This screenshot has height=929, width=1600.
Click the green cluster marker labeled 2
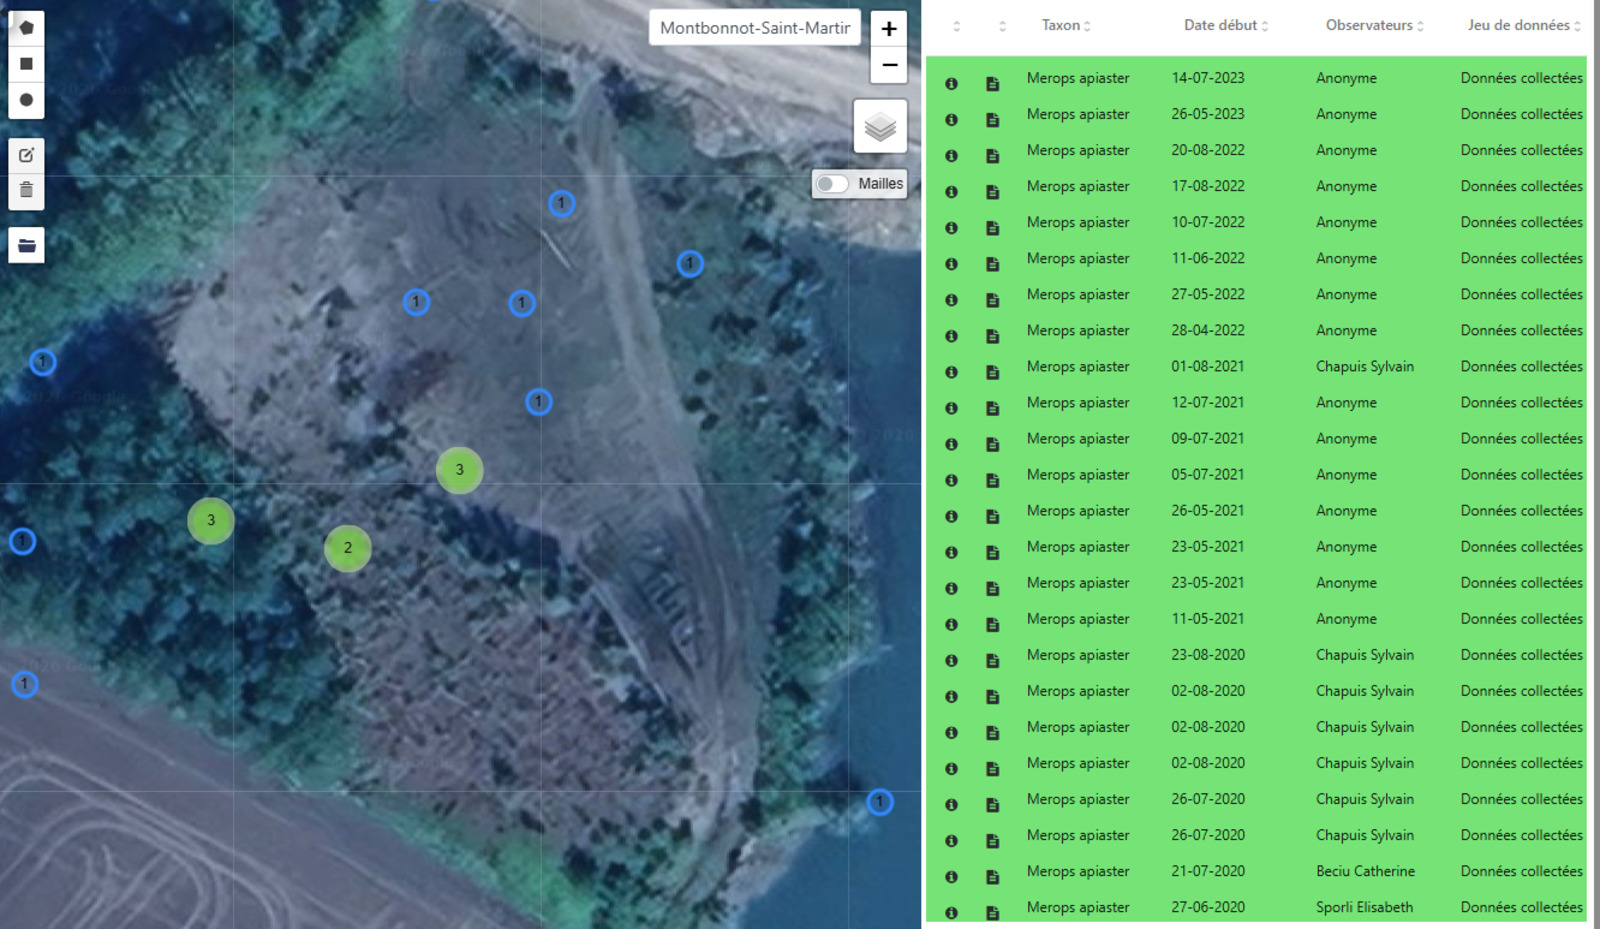[x=348, y=548]
